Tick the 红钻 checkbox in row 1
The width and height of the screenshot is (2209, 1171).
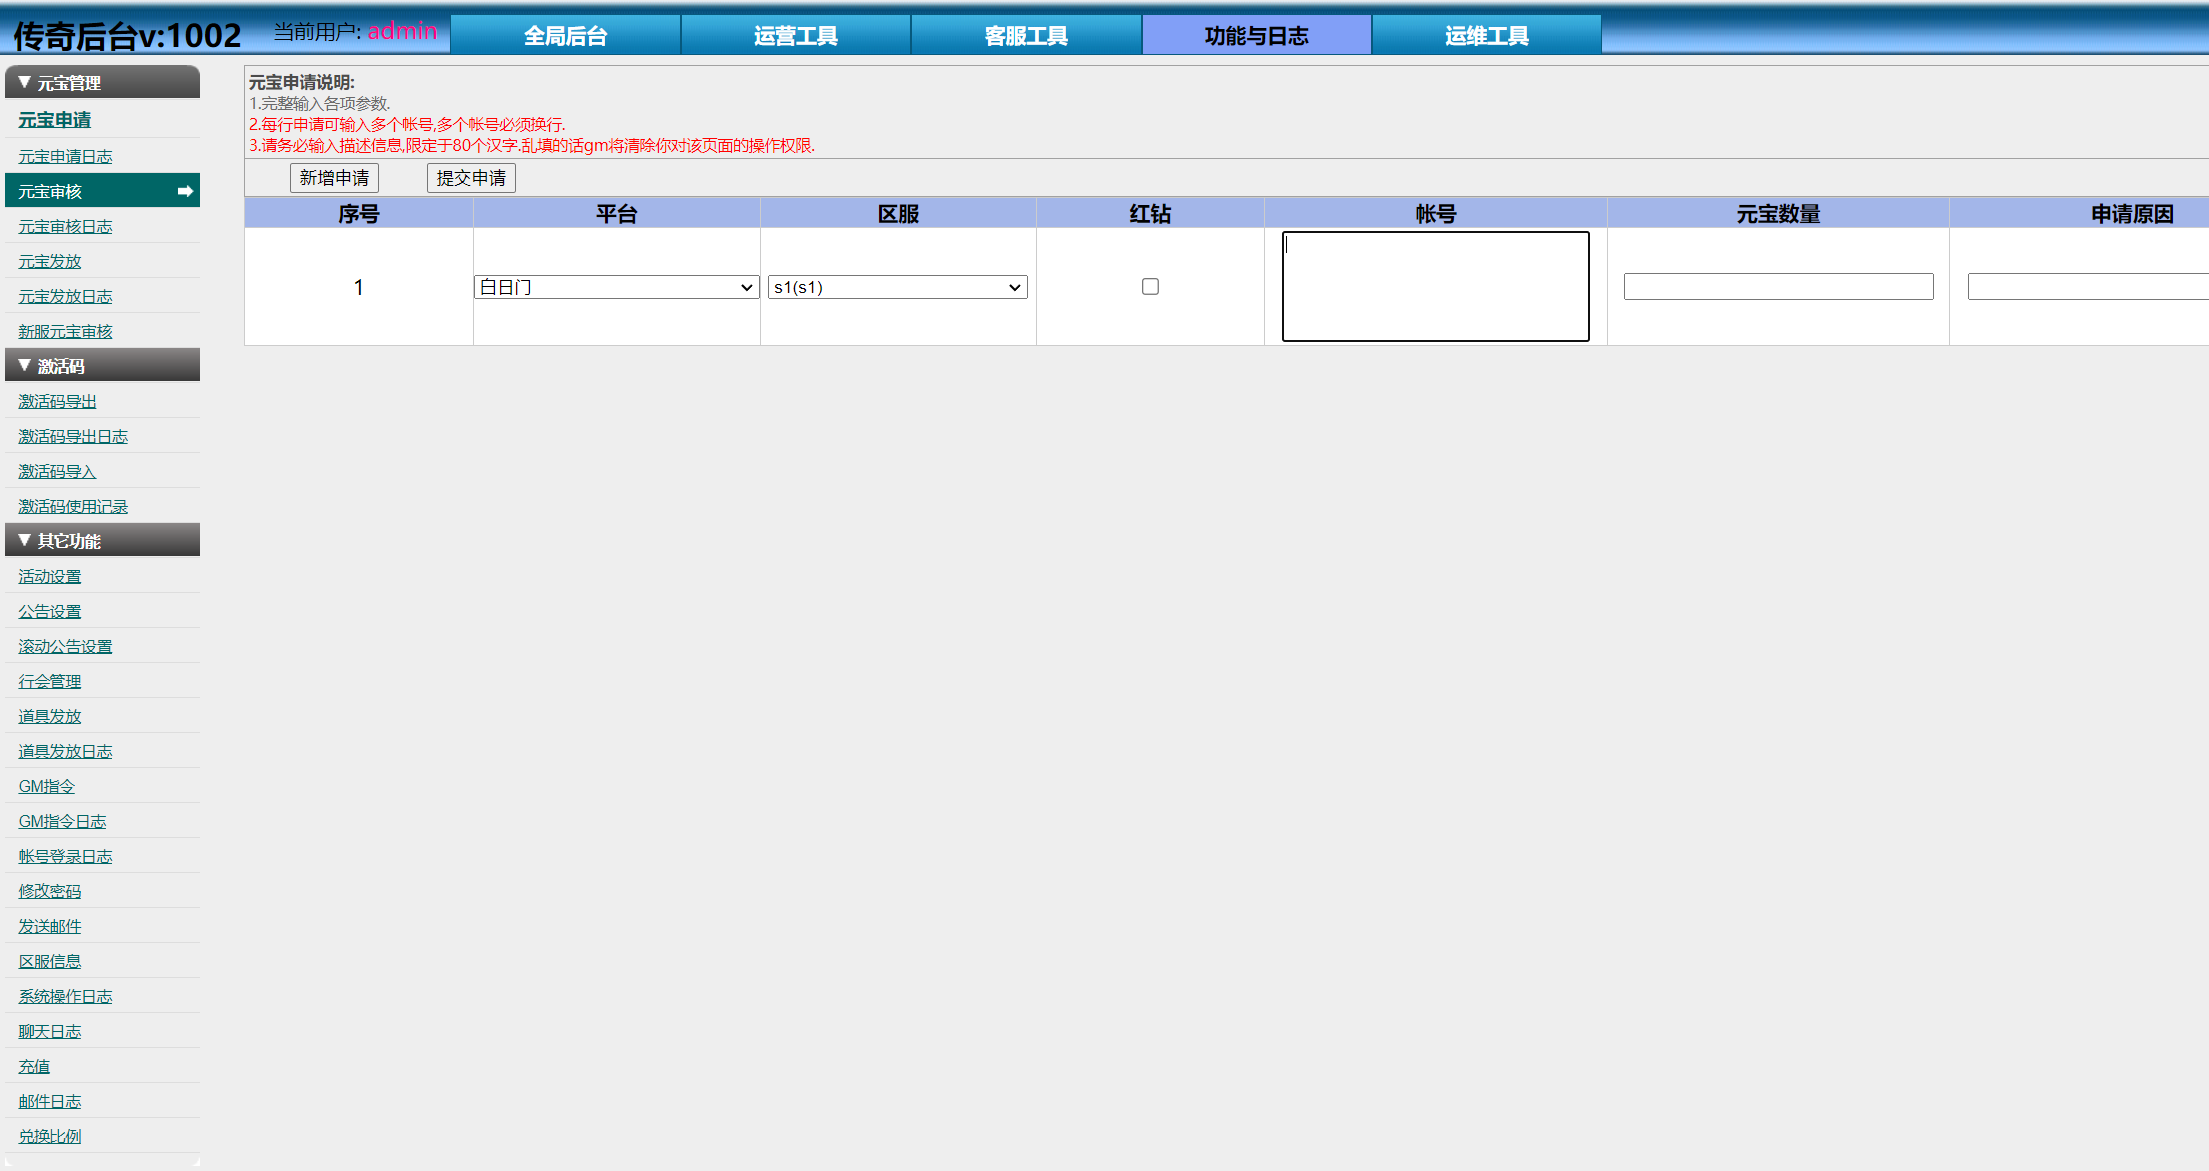click(x=1150, y=287)
